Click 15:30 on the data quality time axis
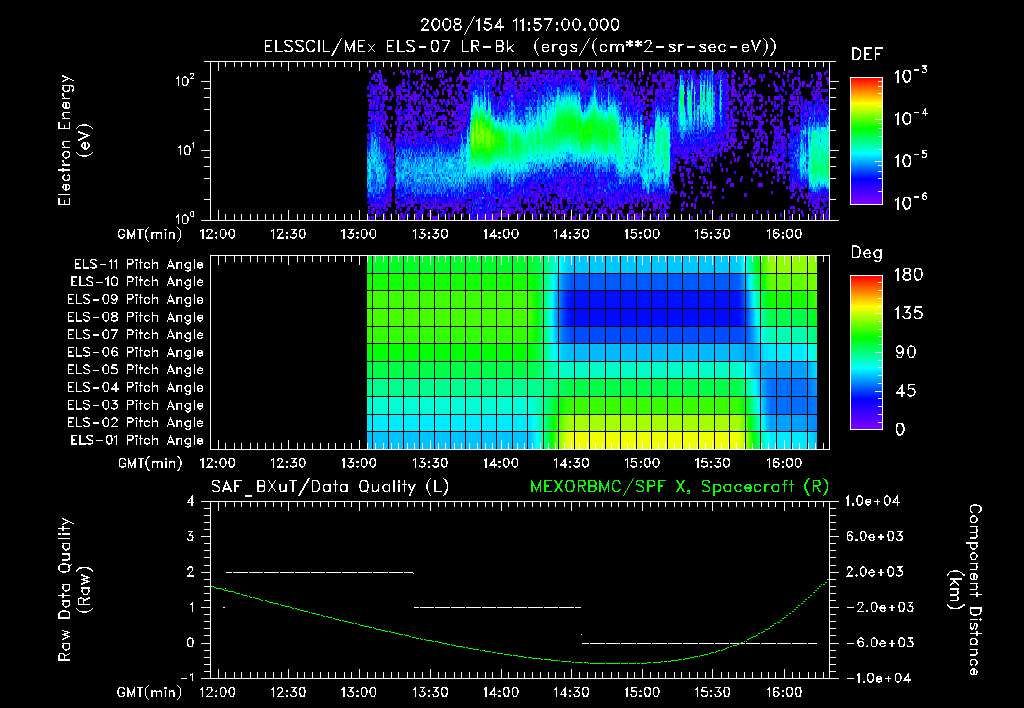The height and width of the screenshot is (708, 1024). 712,692
